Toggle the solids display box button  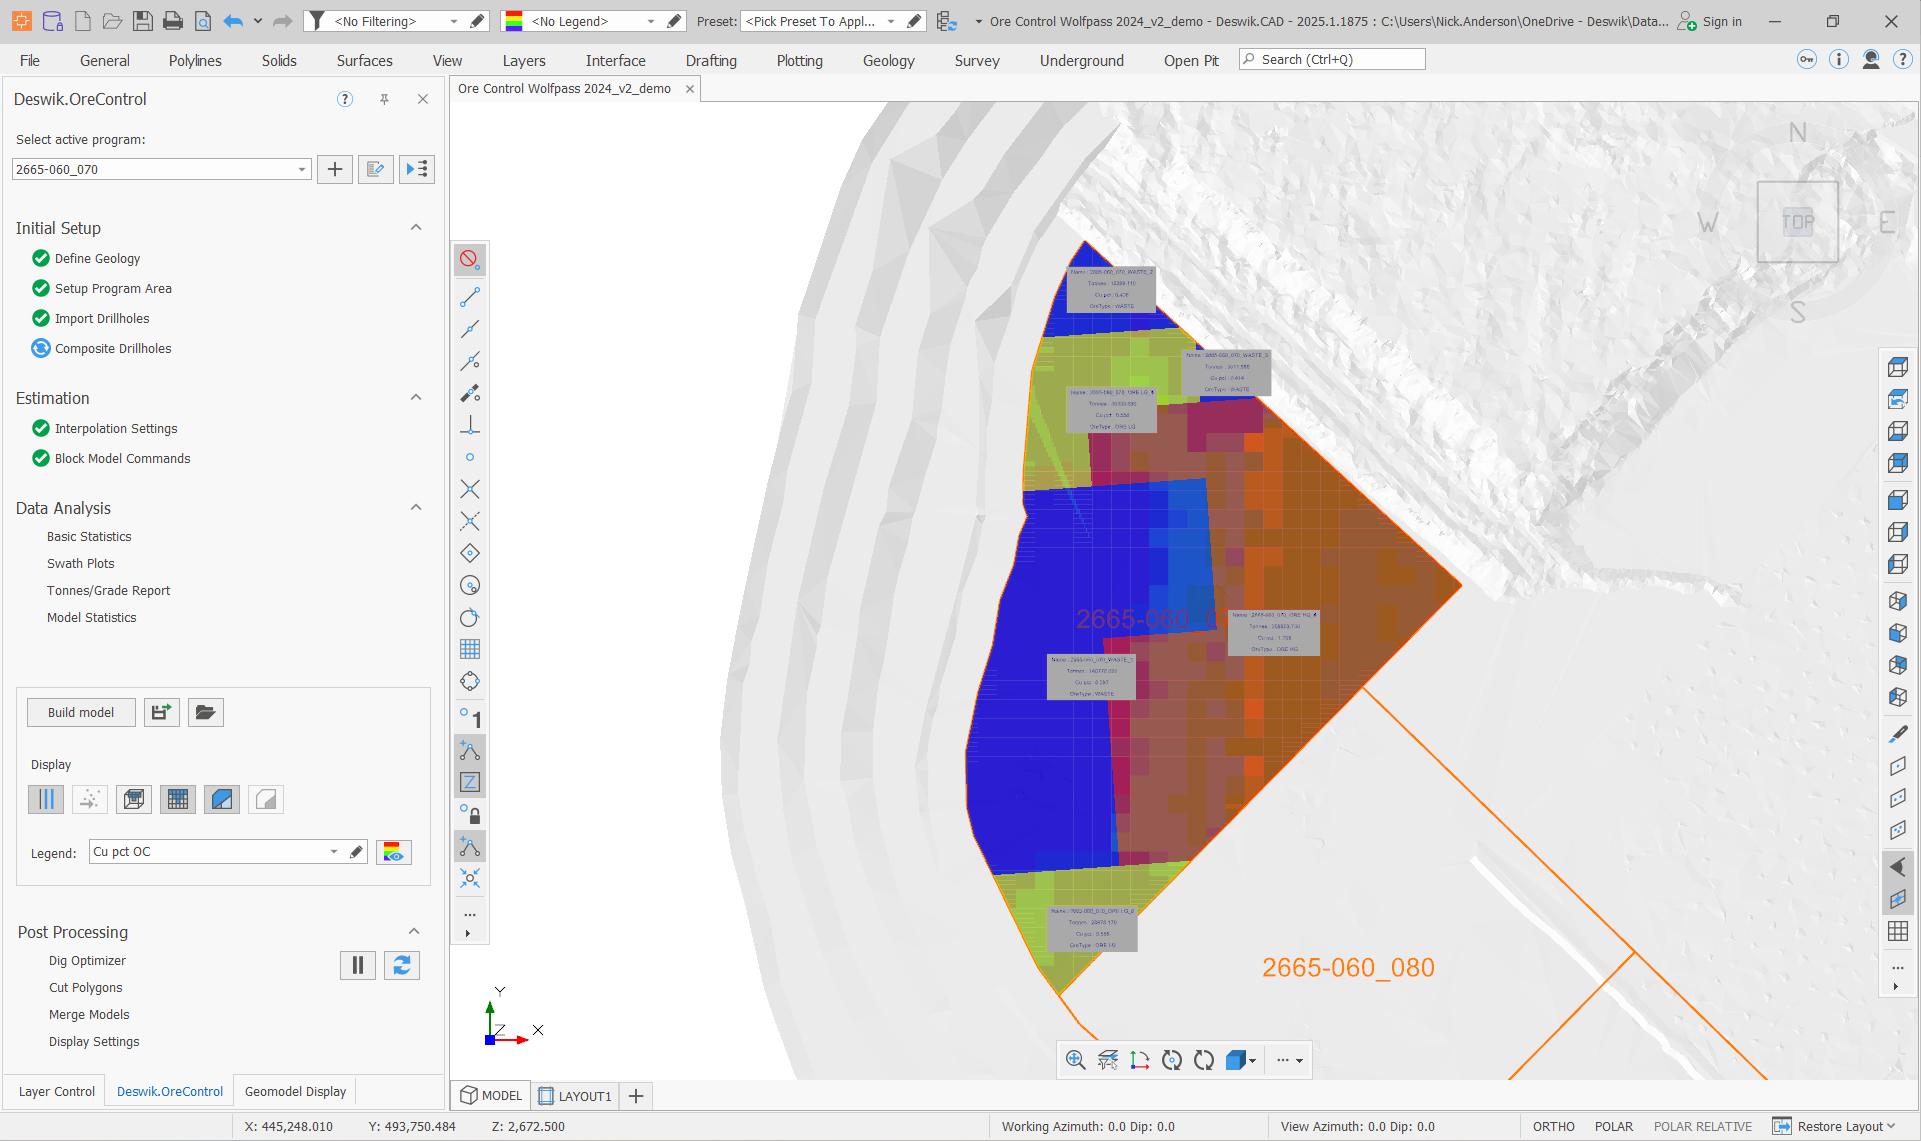tap(133, 799)
